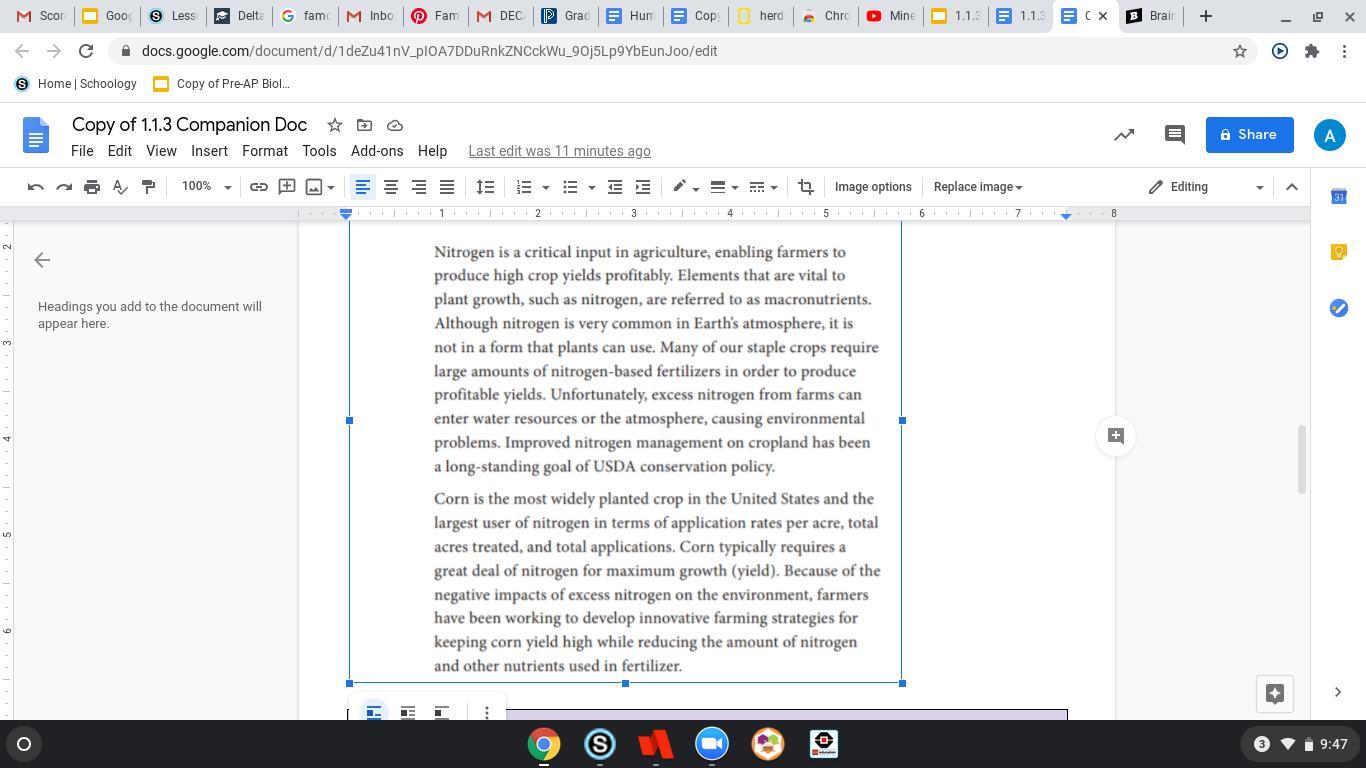This screenshot has width=1366, height=768.
Task: Move document using the folder icon
Action: pos(365,125)
